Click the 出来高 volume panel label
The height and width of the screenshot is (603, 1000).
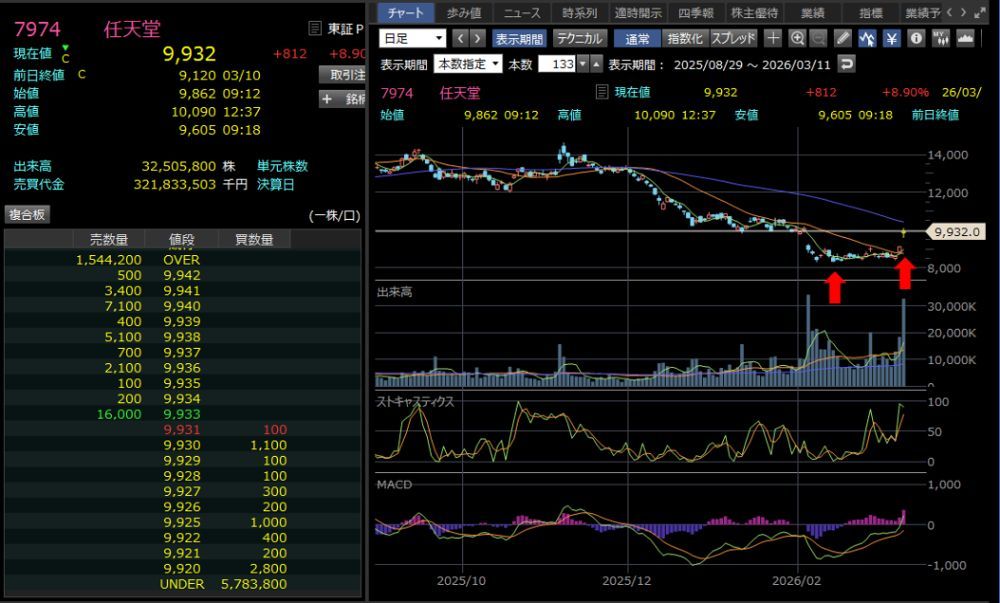click(394, 292)
